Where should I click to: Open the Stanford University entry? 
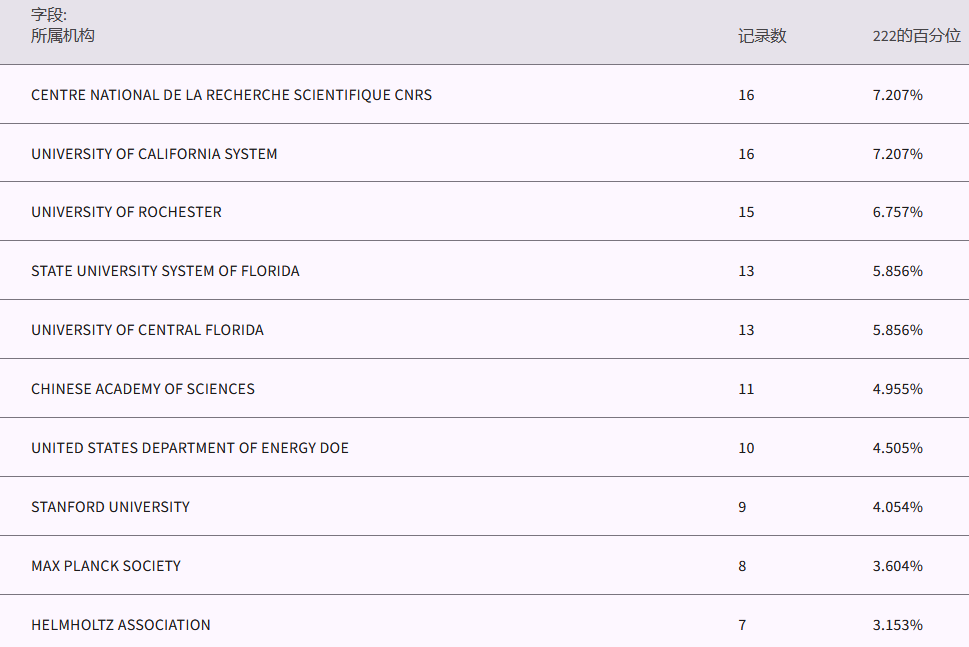point(110,507)
